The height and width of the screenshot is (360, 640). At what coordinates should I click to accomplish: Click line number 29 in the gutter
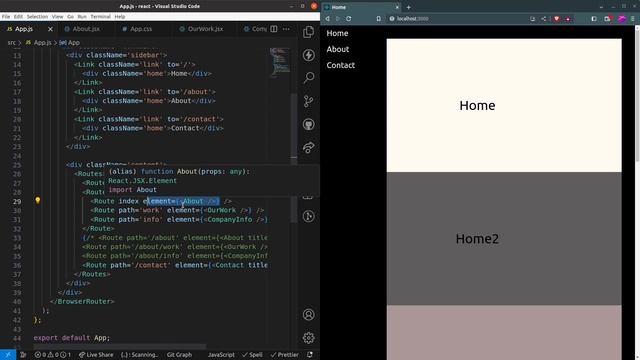(17, 201)
